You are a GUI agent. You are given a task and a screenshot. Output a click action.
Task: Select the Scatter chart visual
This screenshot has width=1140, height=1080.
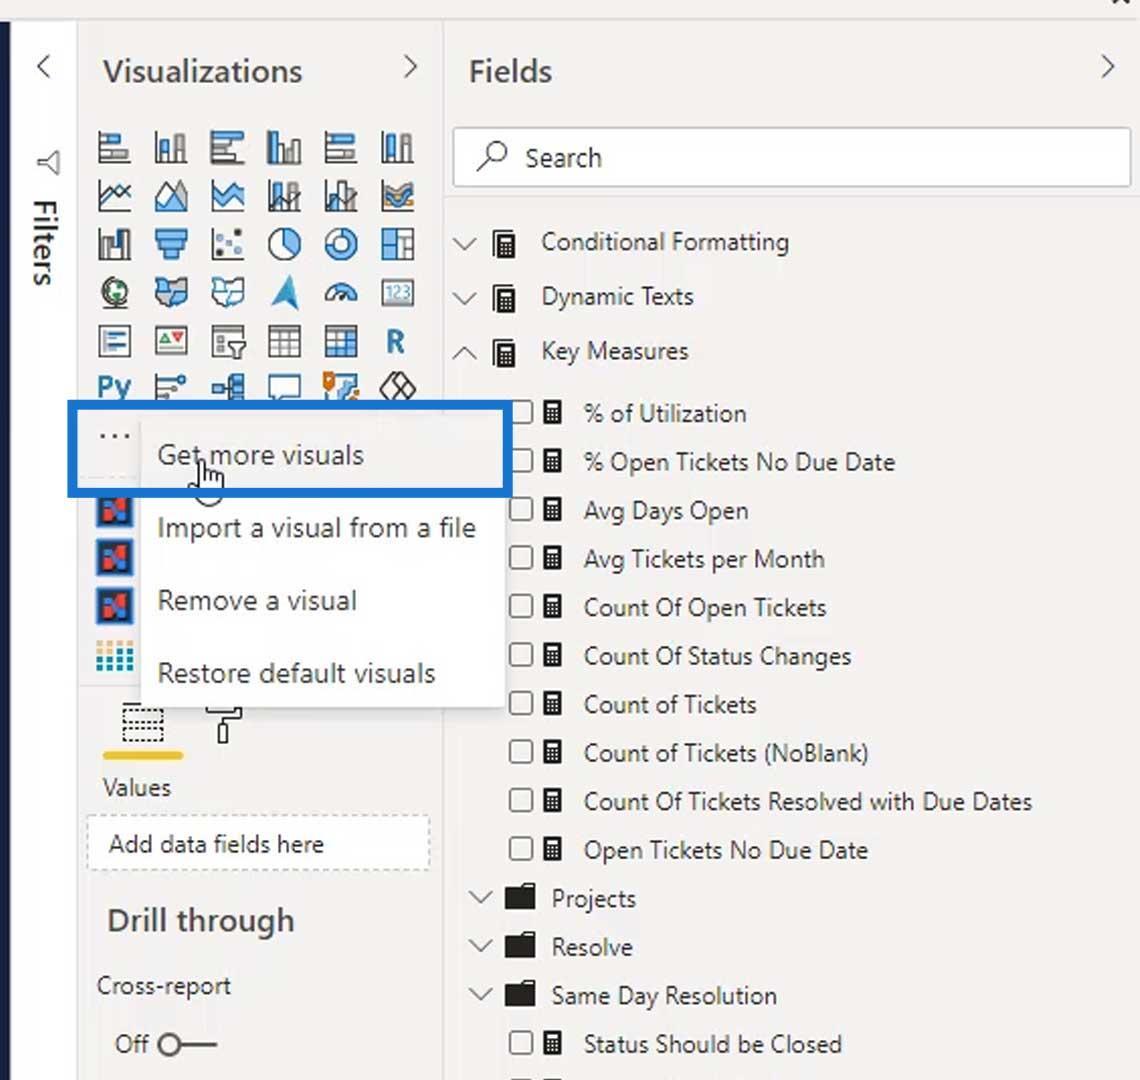[x=228, y=244]
